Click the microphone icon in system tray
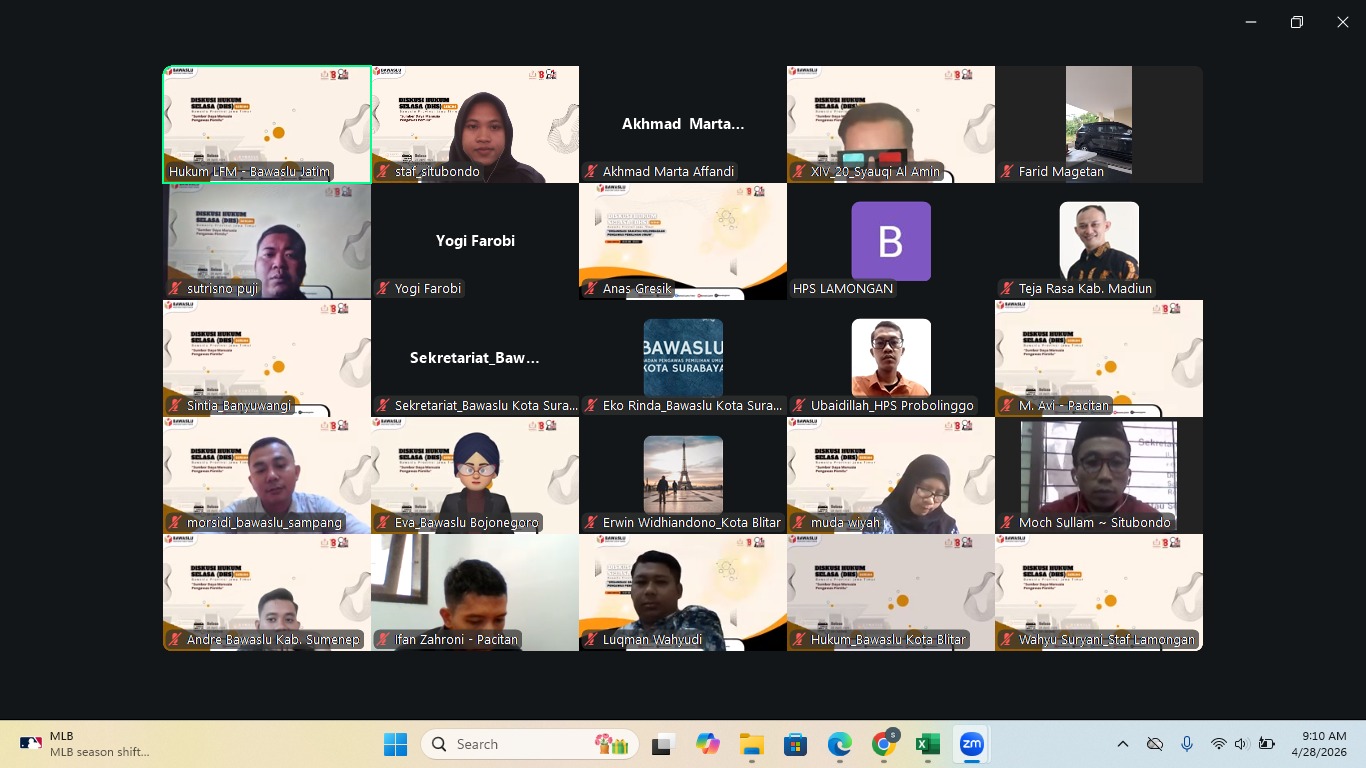The image size is (1366, 768). (x=1187, y=744)
